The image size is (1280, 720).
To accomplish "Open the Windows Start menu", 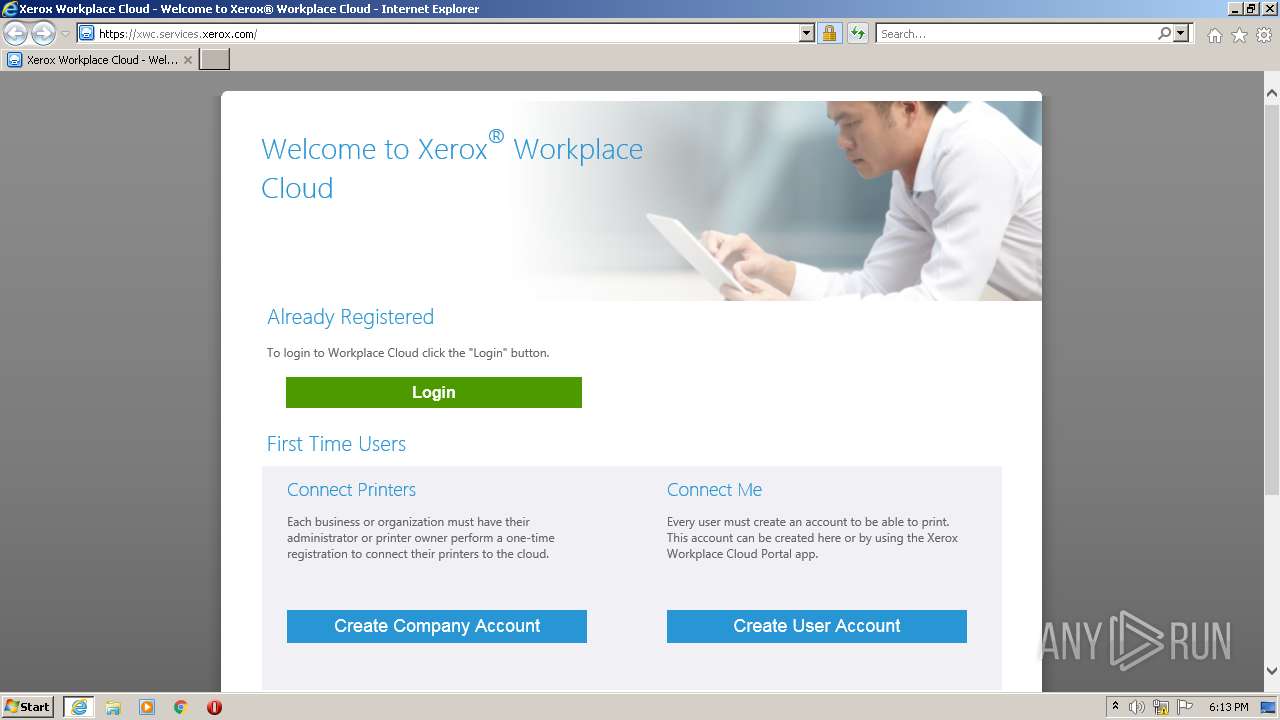I will pyautogui.click(x=28, y=706).
